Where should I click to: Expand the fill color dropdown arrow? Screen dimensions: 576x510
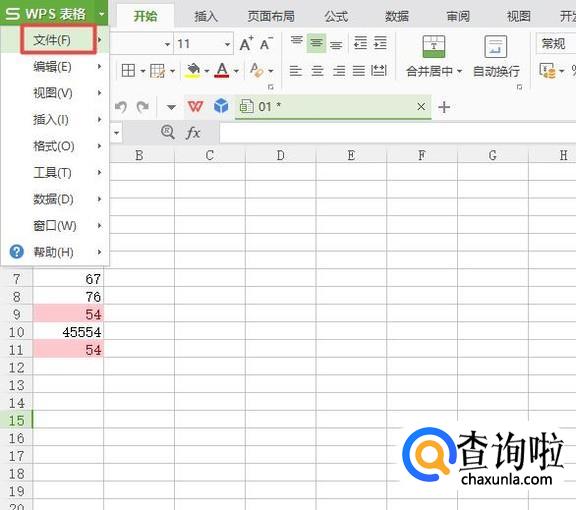click(207, 71)
